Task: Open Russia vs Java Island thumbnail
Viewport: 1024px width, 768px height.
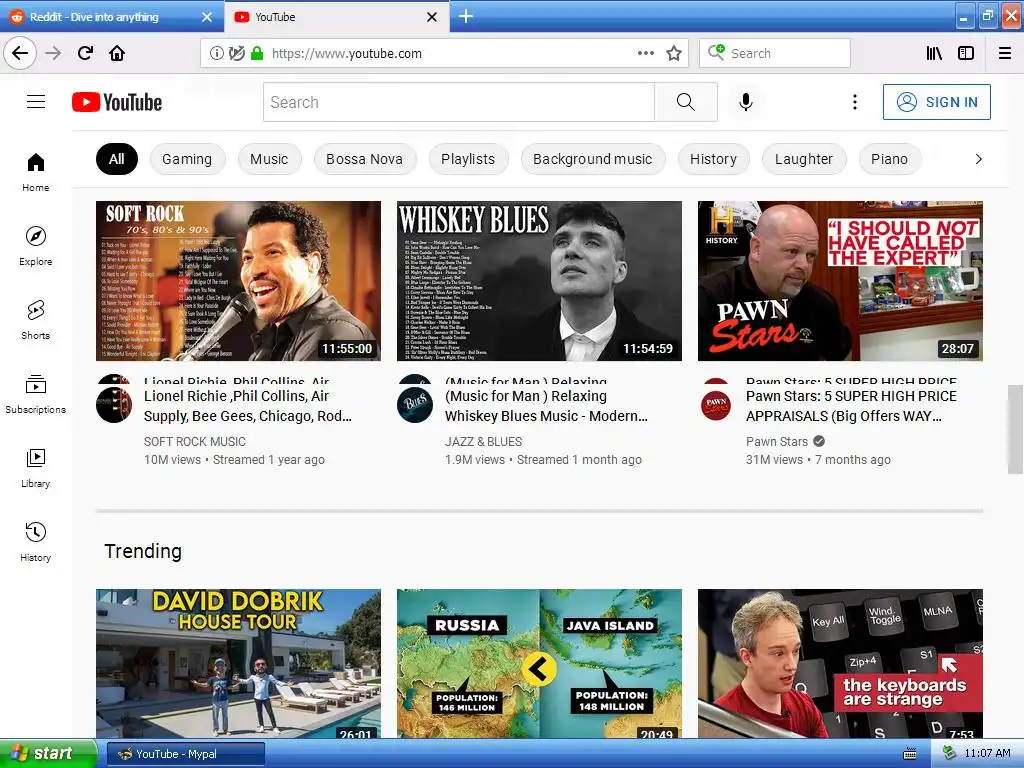Action: tap(539, 664)
